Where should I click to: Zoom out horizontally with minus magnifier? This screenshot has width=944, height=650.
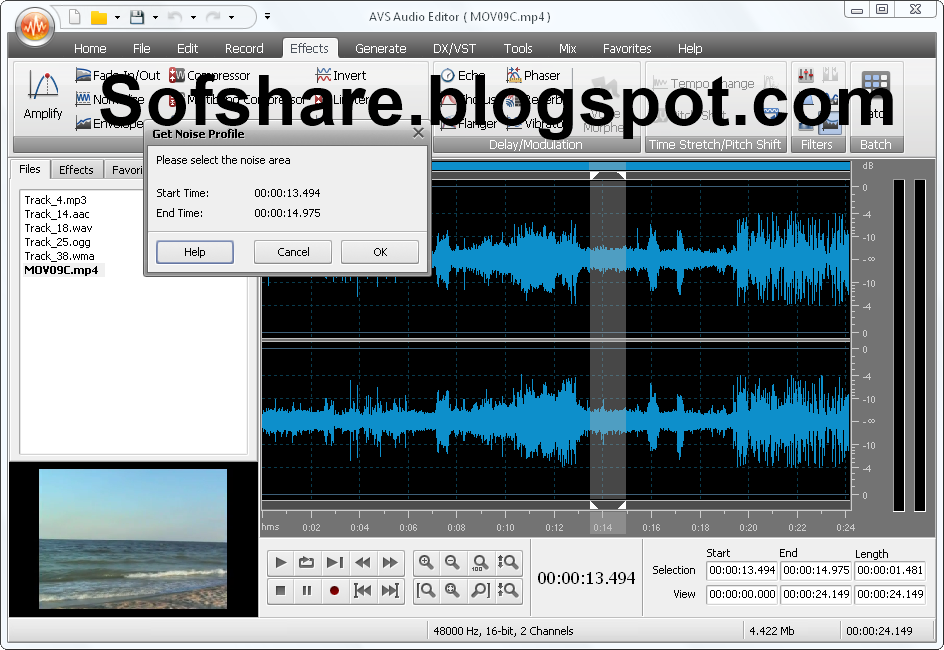[452, 562]
